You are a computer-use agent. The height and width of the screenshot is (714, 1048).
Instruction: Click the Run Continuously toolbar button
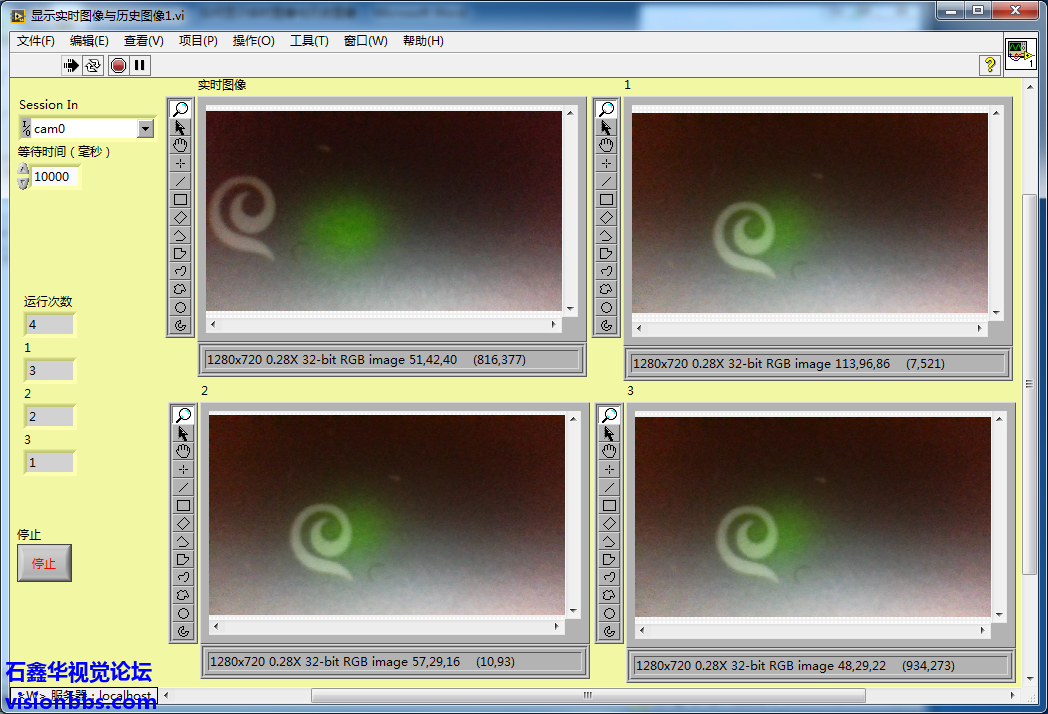point(93,65)
